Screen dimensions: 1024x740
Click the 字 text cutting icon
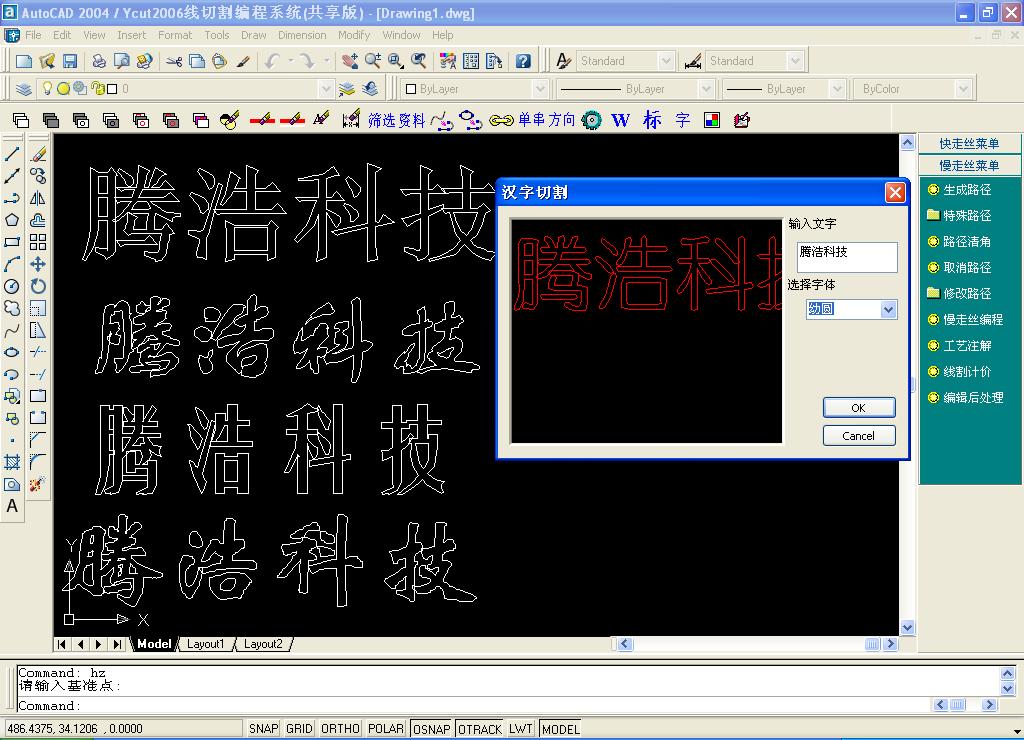[x=682, y=120]
